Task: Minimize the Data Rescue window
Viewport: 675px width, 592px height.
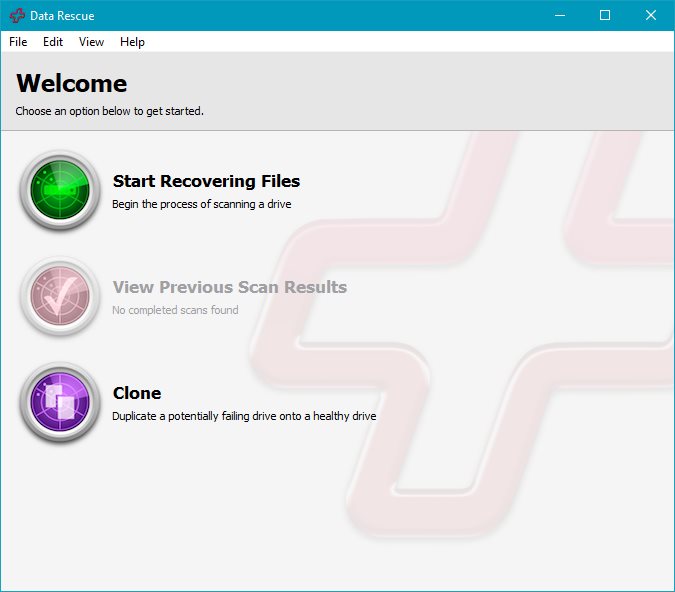Action: (x=560, y=15)
